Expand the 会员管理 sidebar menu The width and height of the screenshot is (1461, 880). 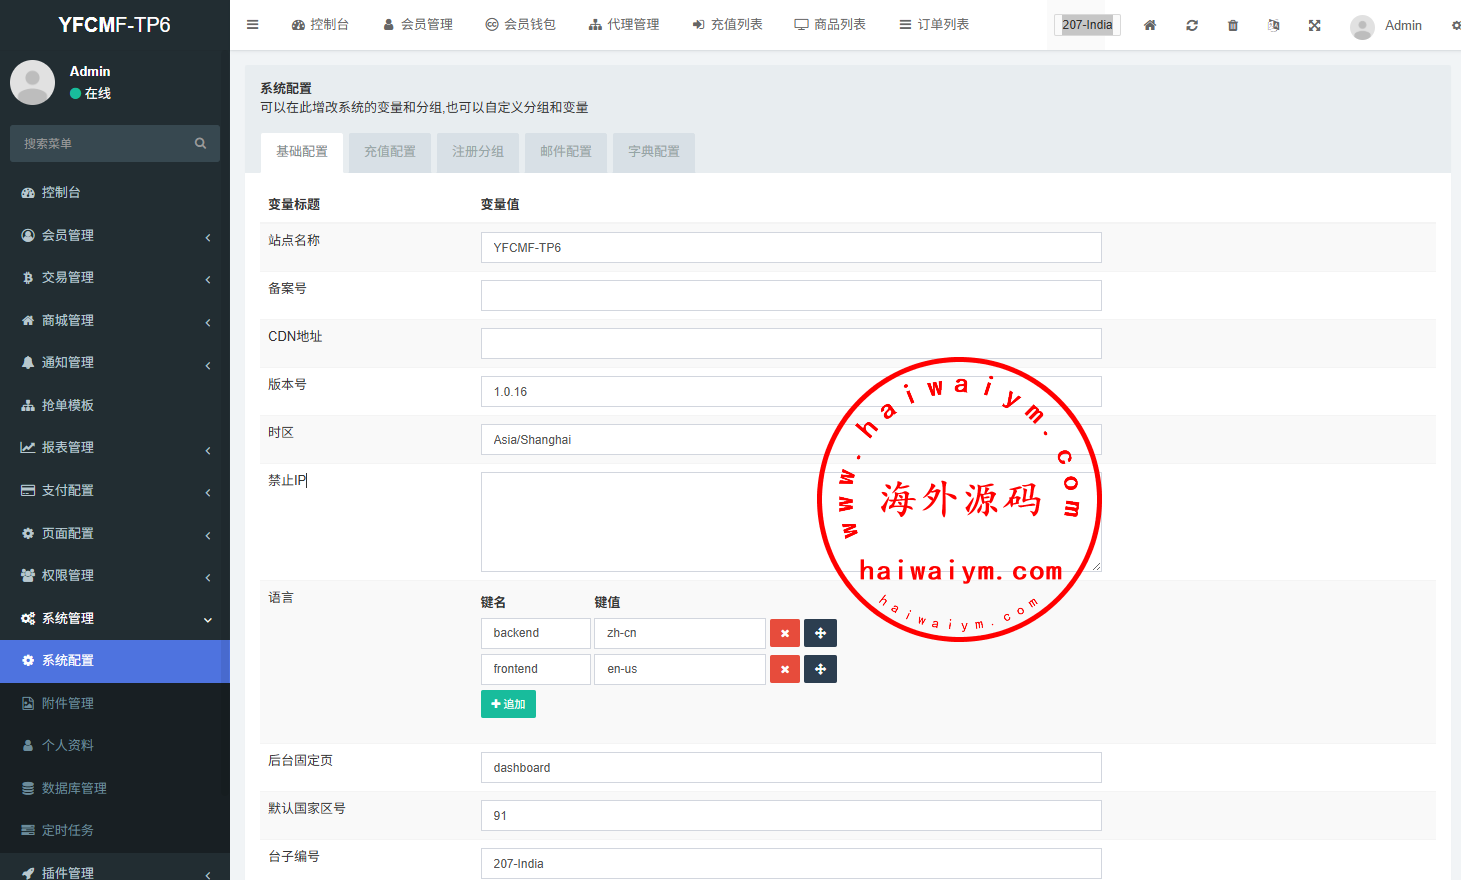pyautogui.click(x=114, y=235)
